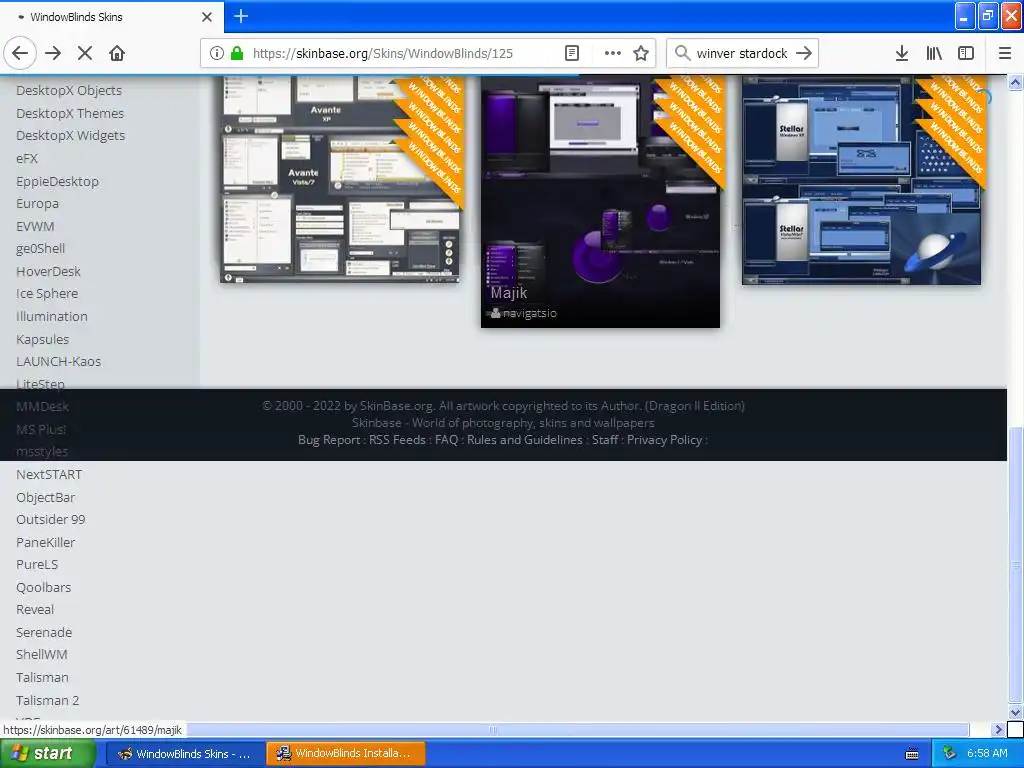Image resolution: width=1024 pixels, height=768 pixels.
Task: Open the Stellar skin thumbnail
Action: pyautogui.click(x=861, y=180)
